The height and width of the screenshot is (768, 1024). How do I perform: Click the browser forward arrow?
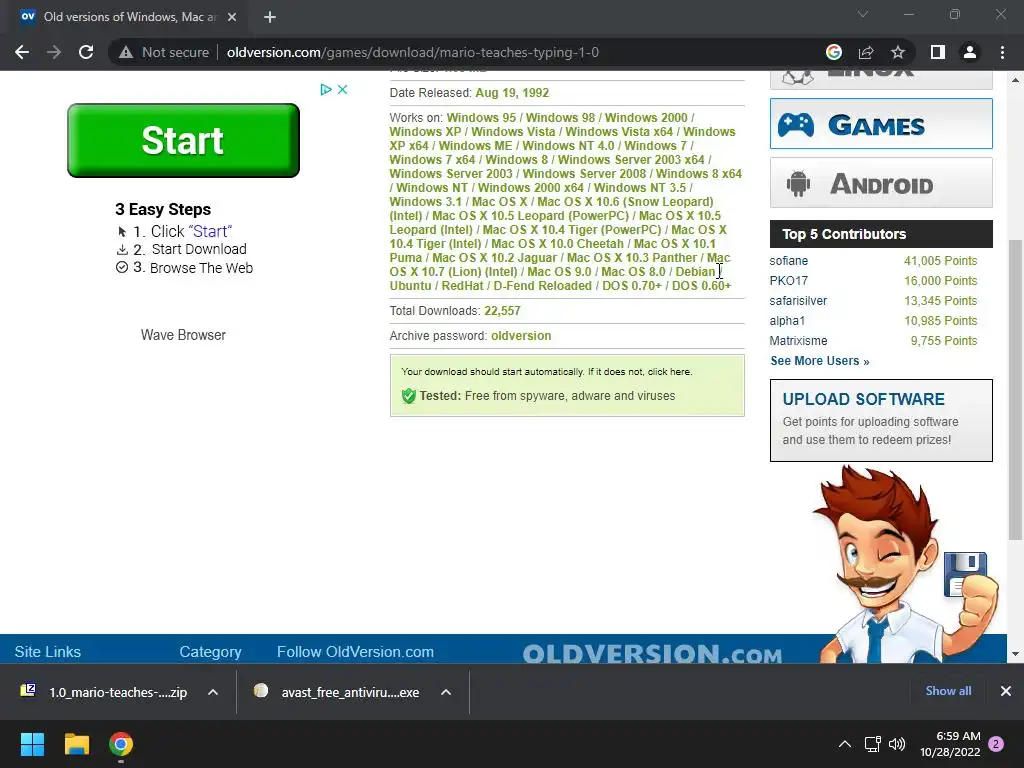(54, 52)
